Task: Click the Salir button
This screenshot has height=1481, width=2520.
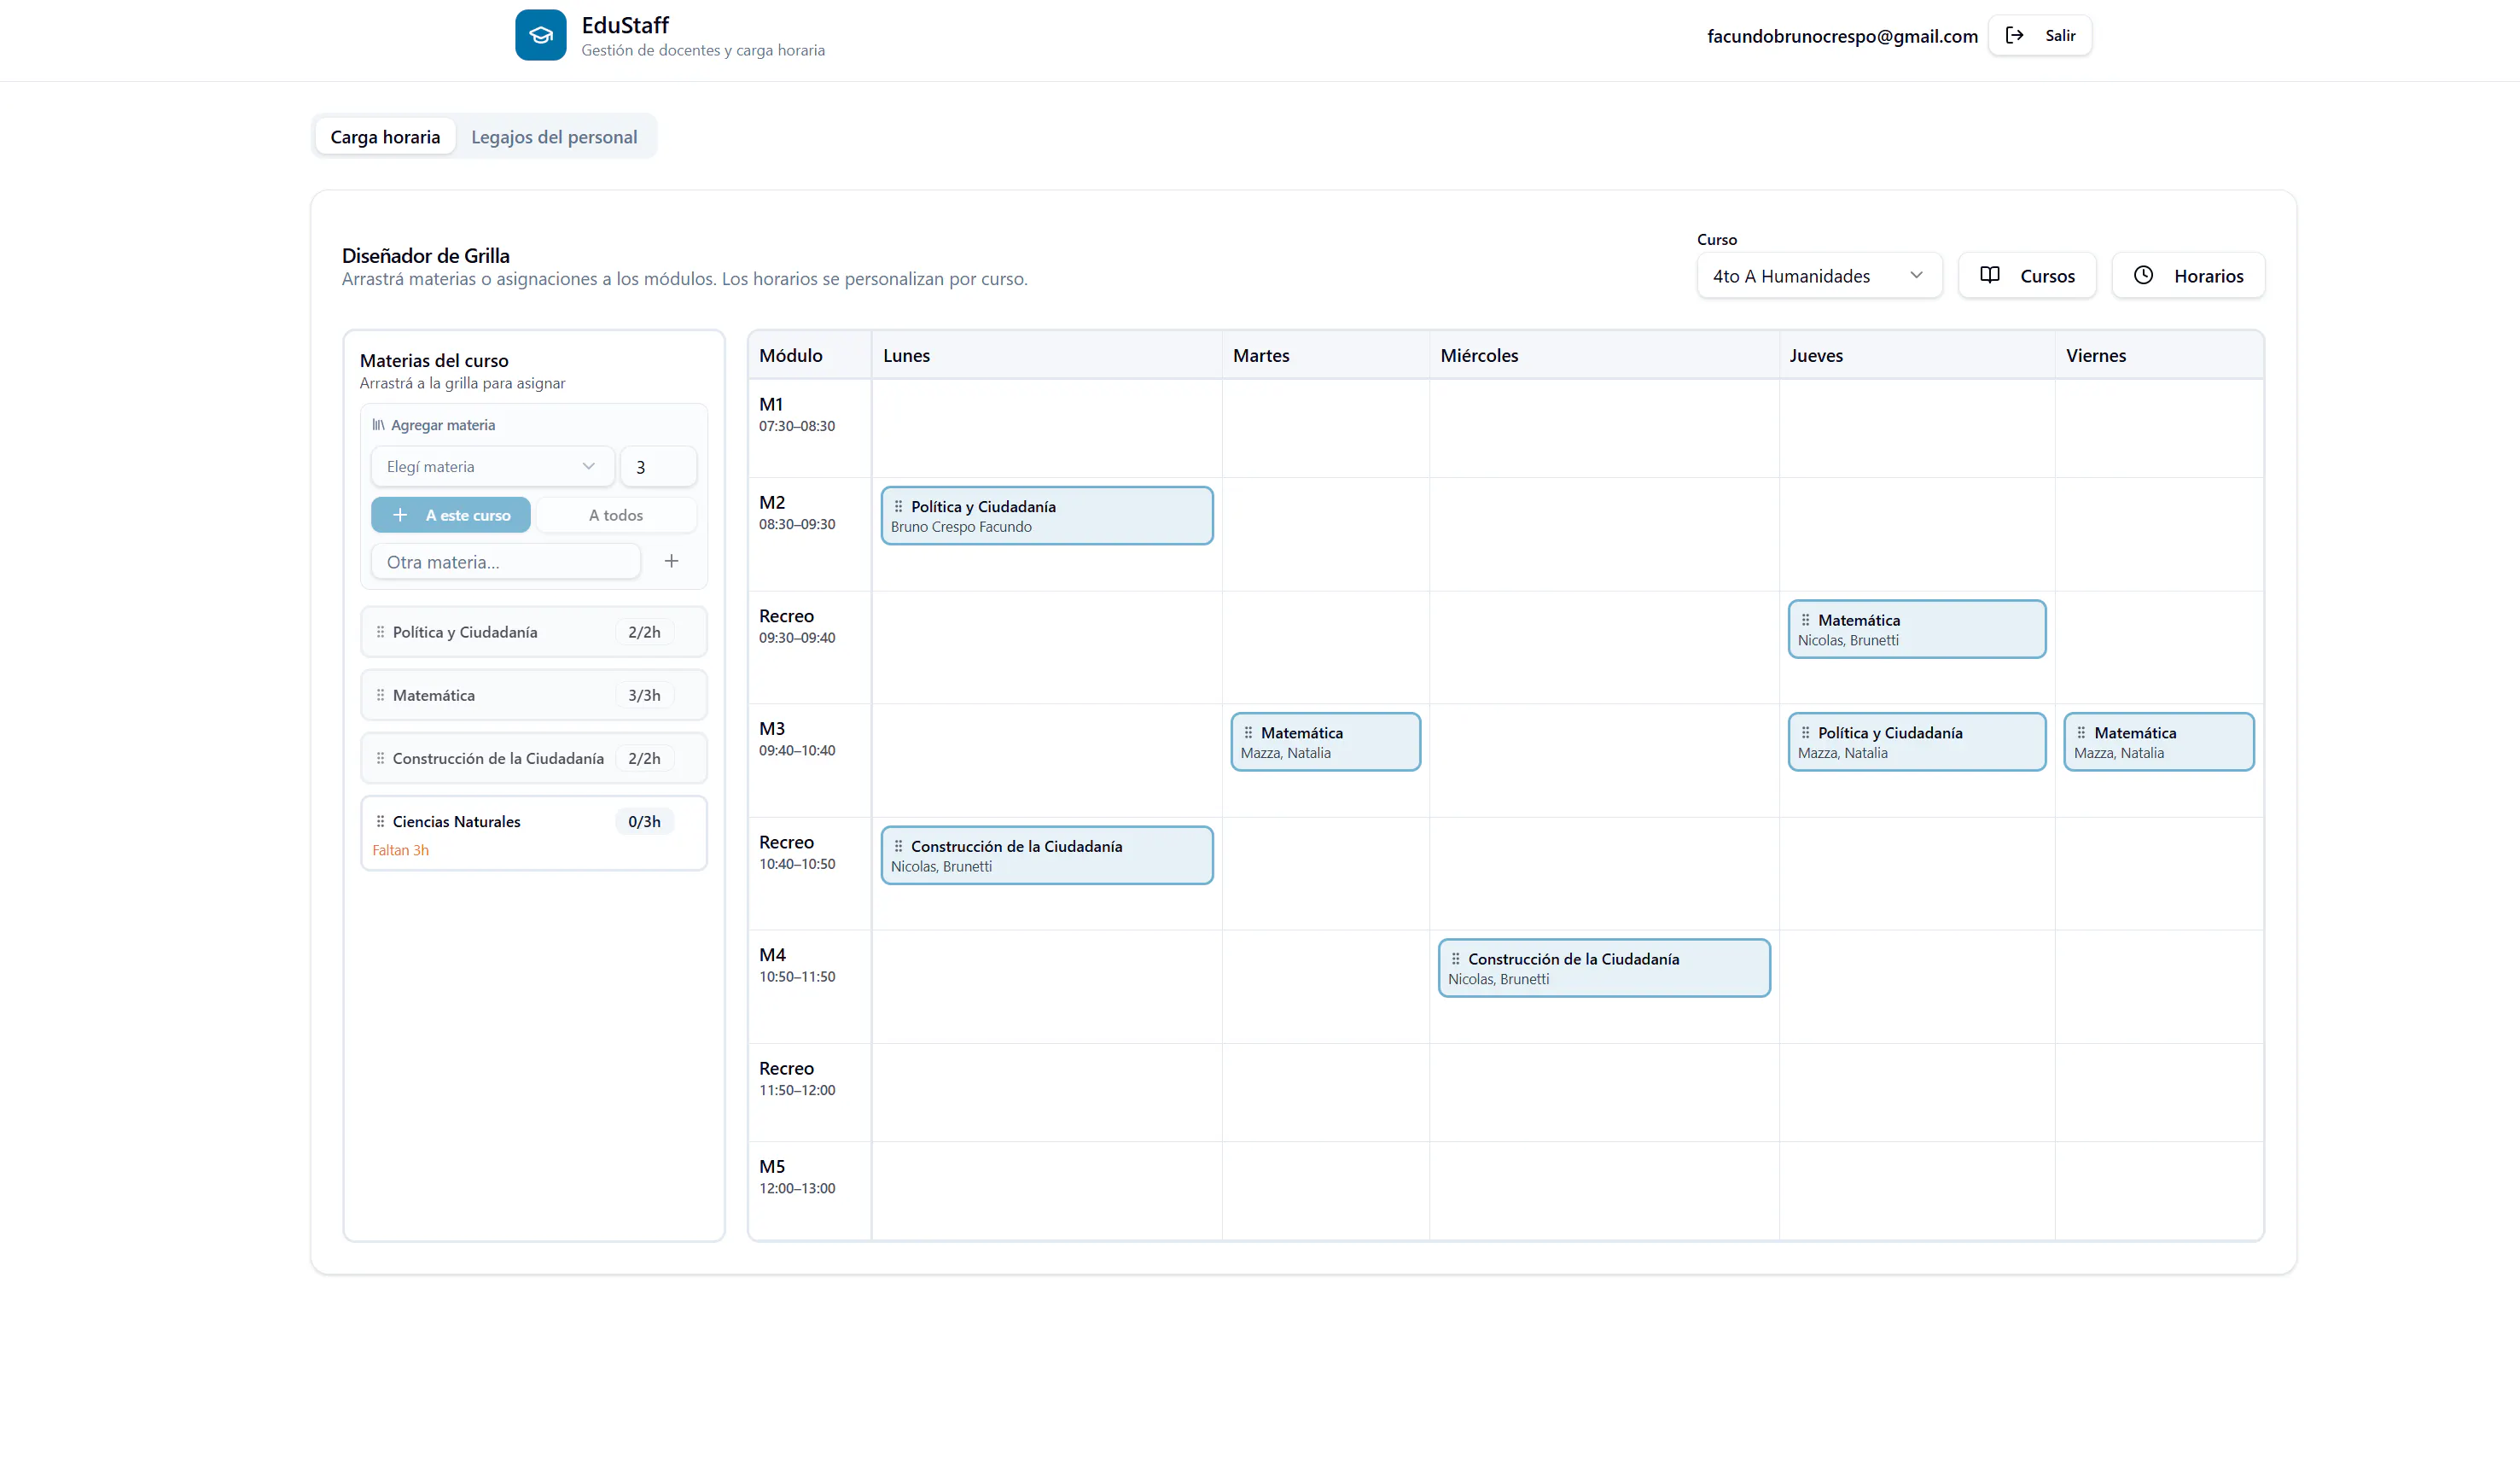Action: click(x=2039, y=35)
